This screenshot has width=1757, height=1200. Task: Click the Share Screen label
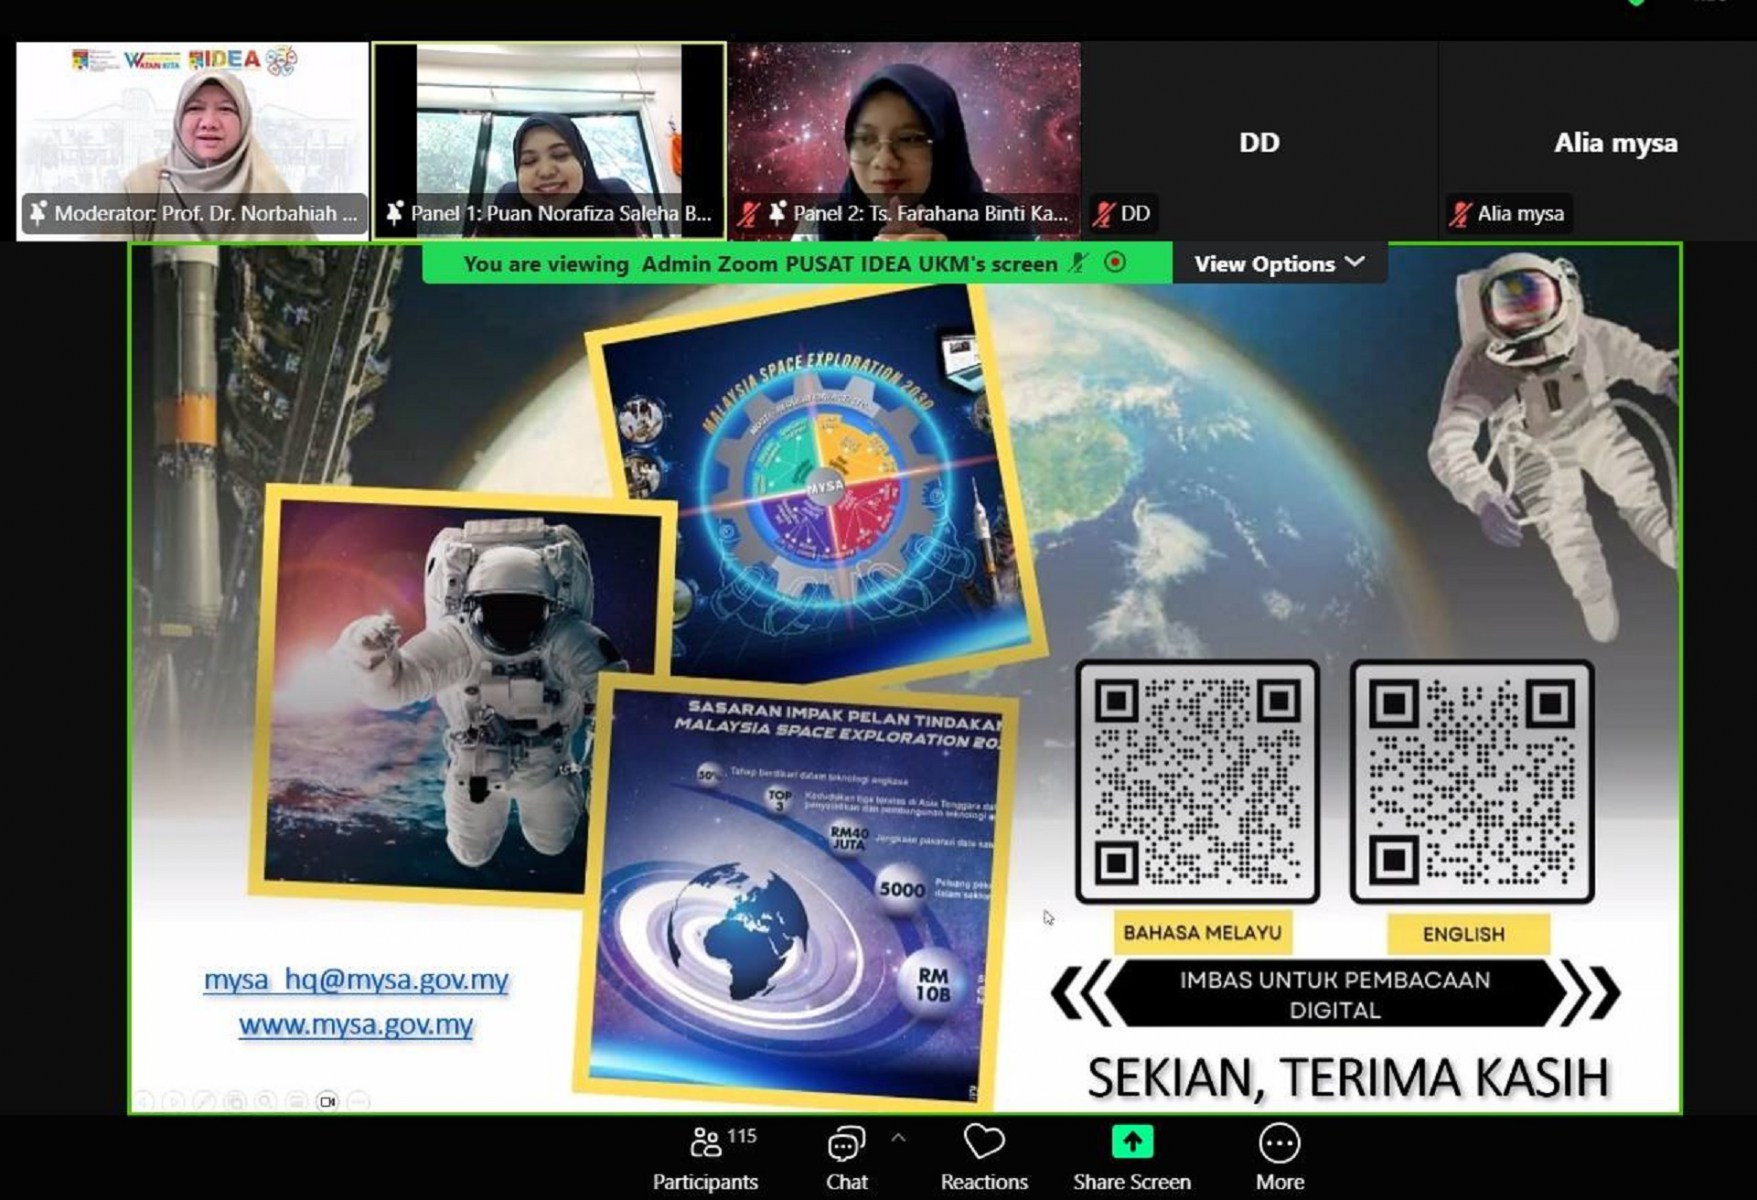click(x=1132, y=1182)
